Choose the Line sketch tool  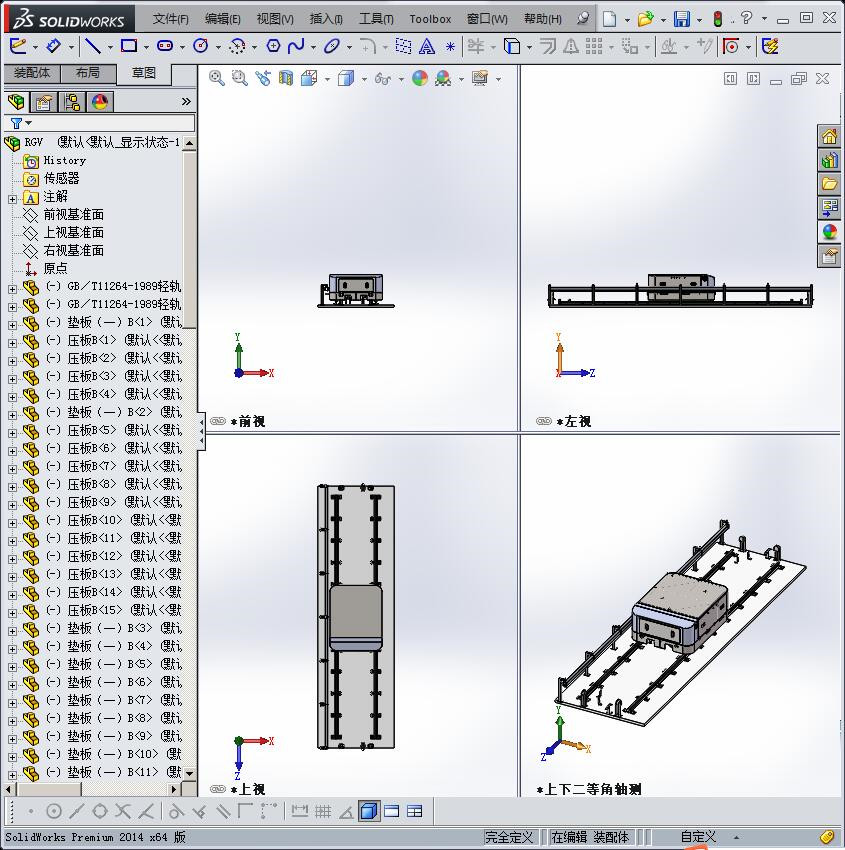[93, 46]
